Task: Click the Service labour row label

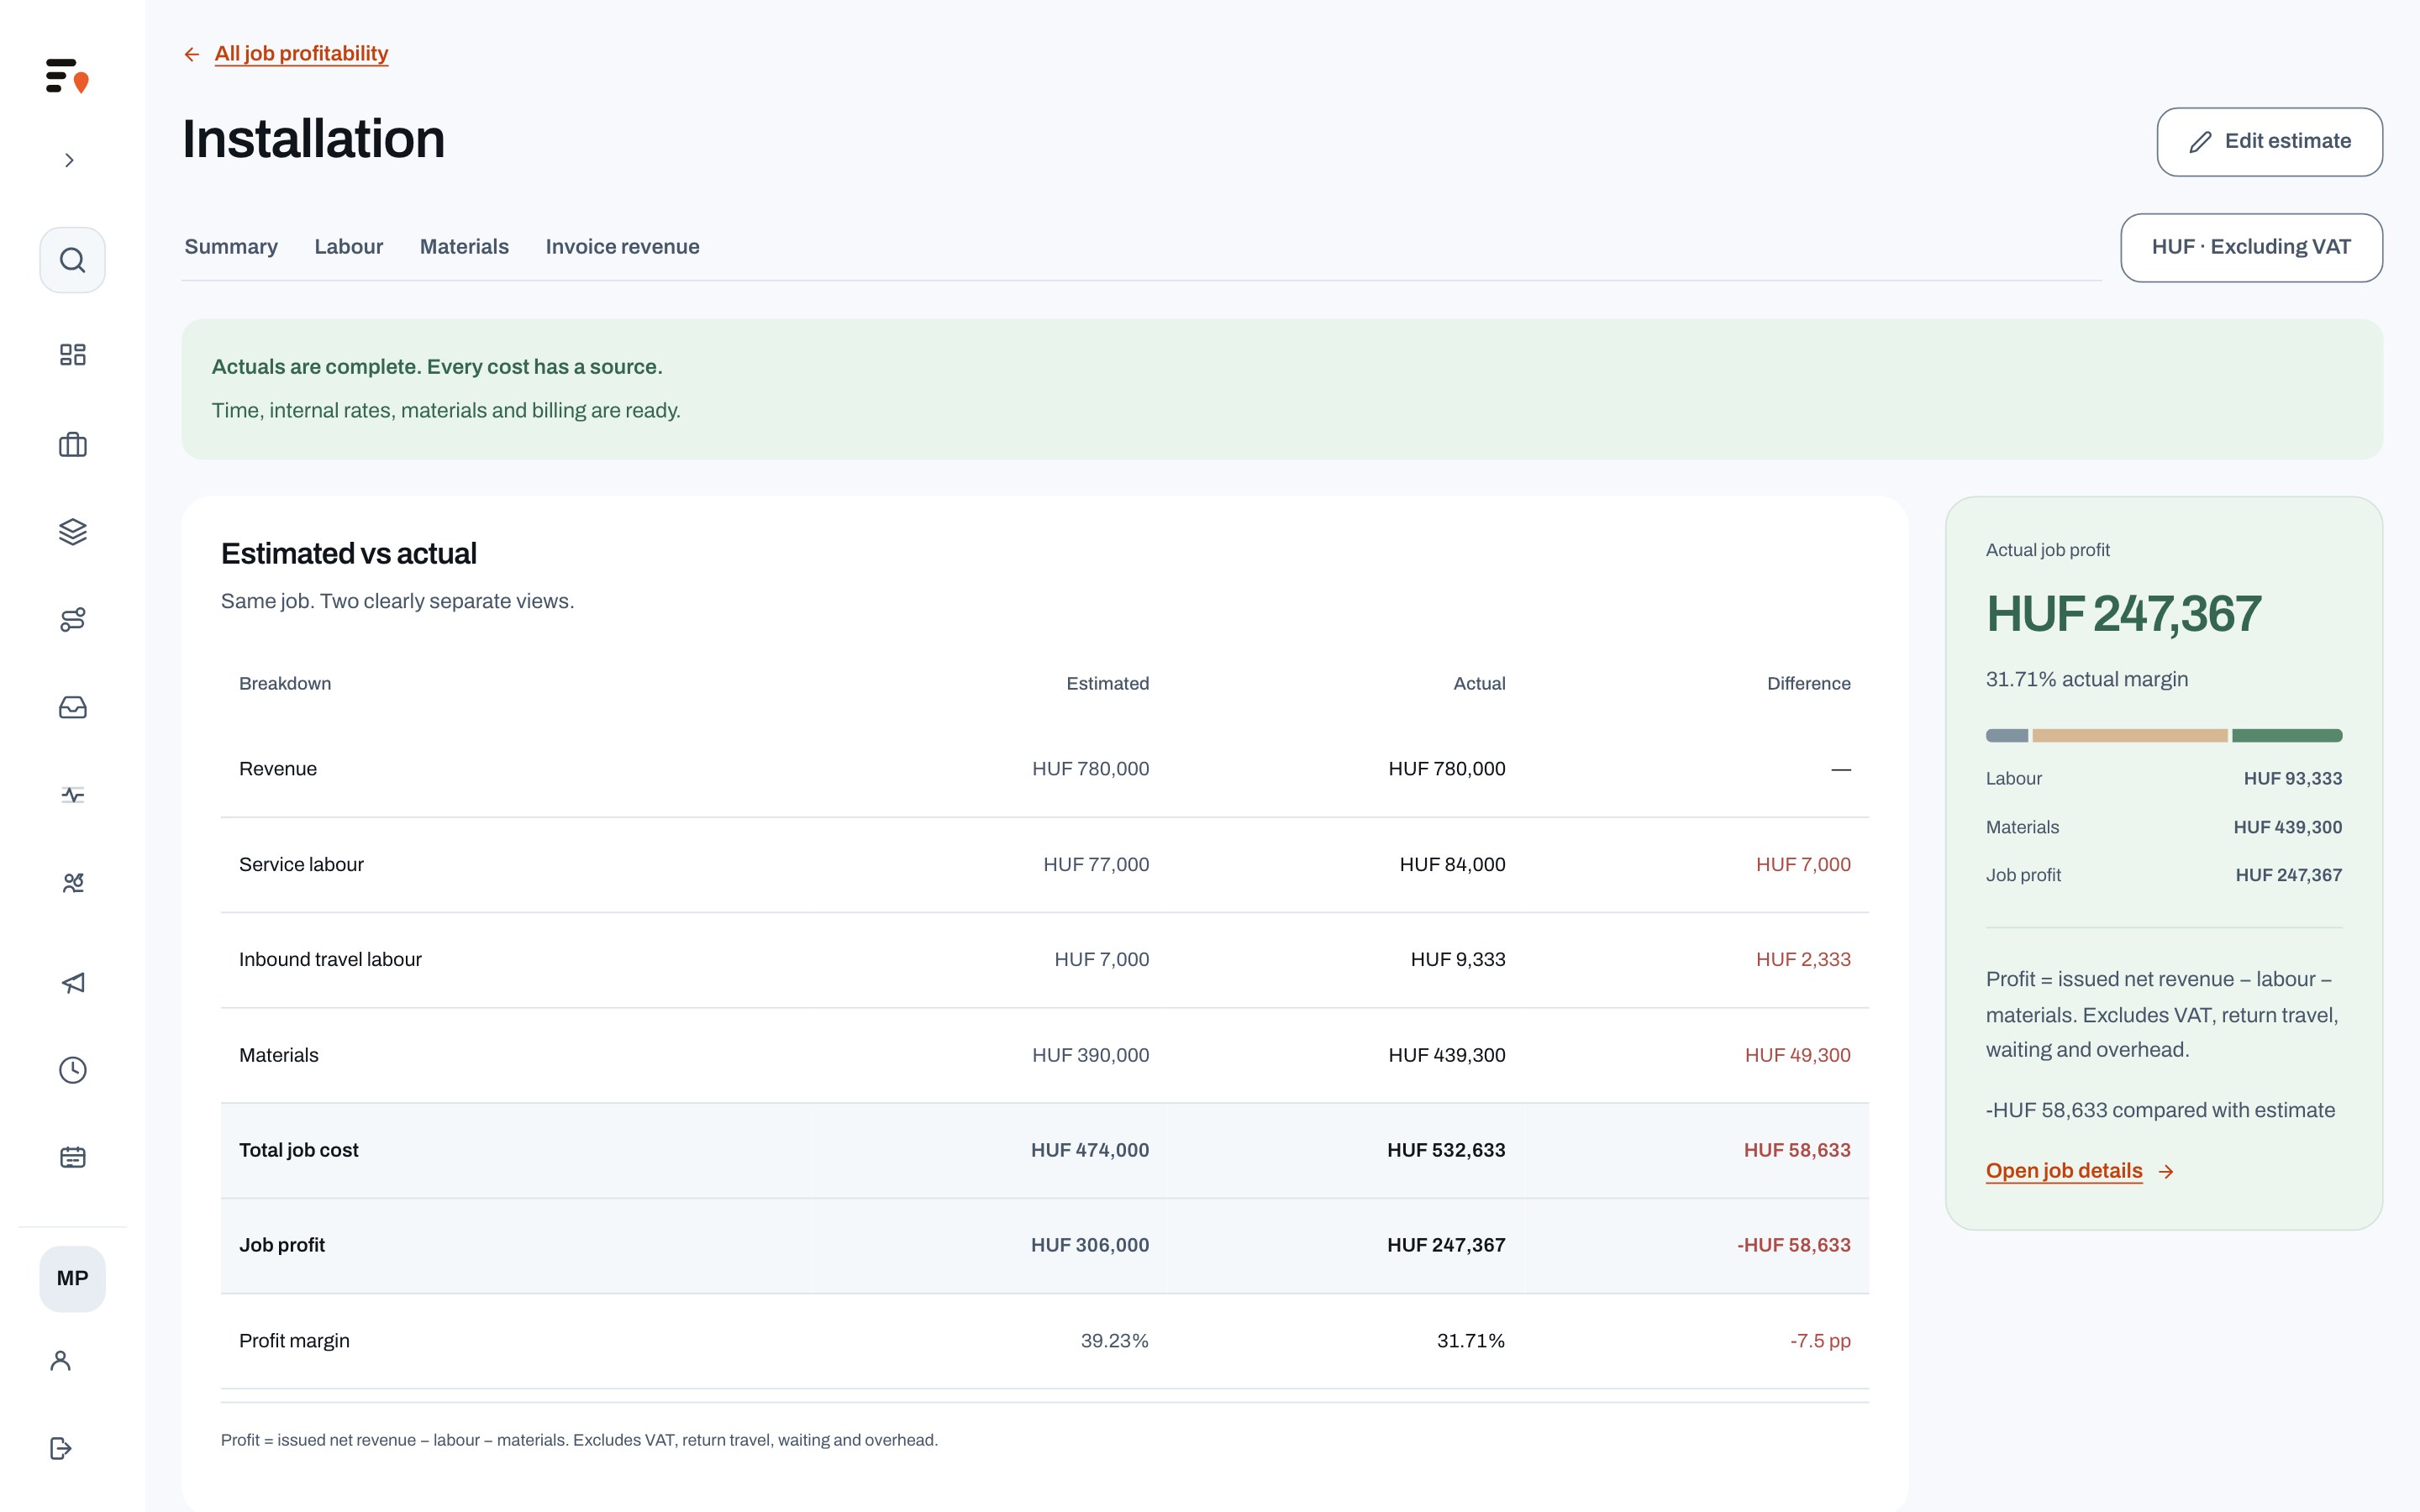Action: (x=301, y=864)
